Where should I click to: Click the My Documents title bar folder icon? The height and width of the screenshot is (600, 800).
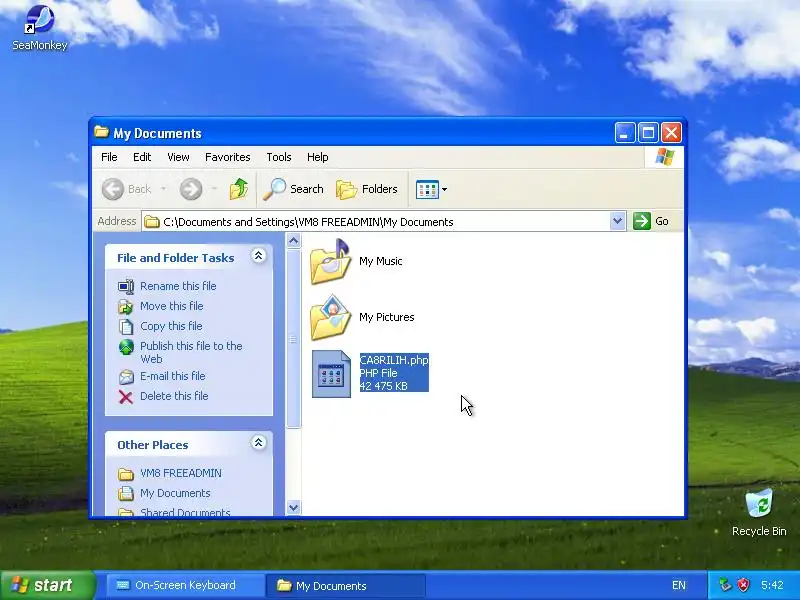(x=102, y=132)
